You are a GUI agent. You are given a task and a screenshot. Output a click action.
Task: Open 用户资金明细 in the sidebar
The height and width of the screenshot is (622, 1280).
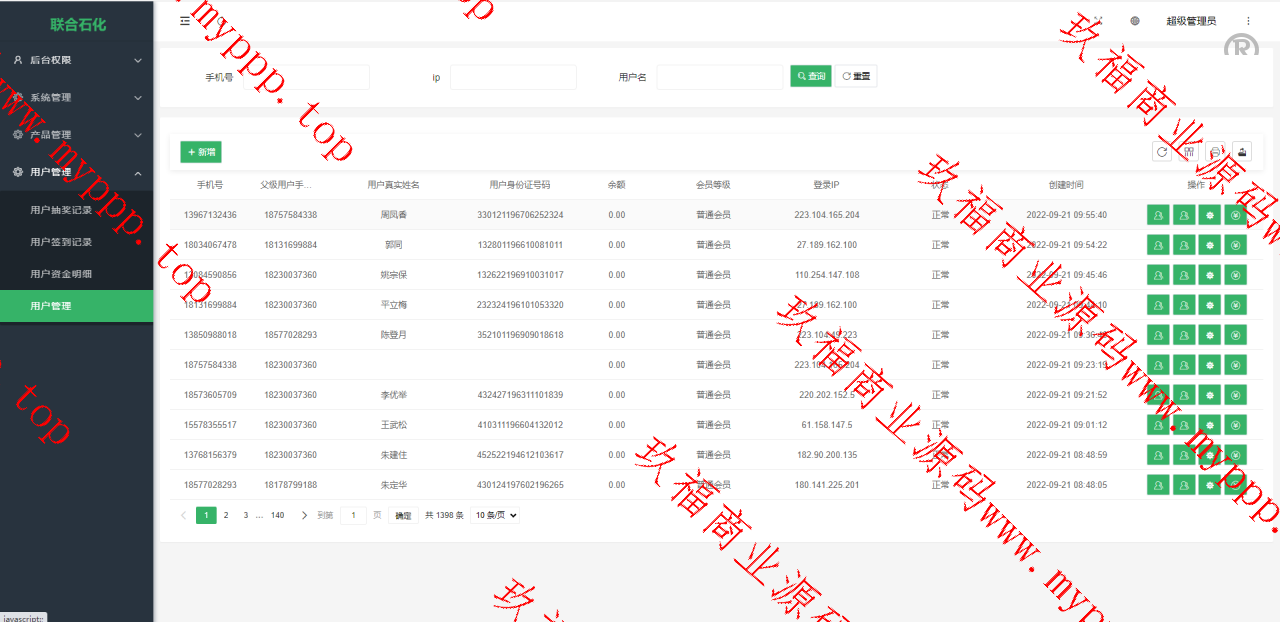pyautogui.click(x=61, y=274)
